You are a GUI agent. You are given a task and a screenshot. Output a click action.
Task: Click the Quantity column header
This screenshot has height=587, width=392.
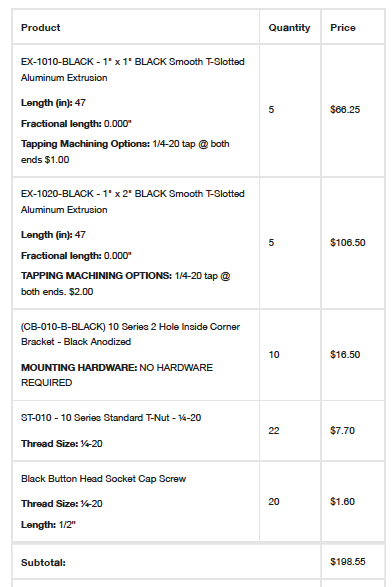pyautogui.click(x=289, y=28)
